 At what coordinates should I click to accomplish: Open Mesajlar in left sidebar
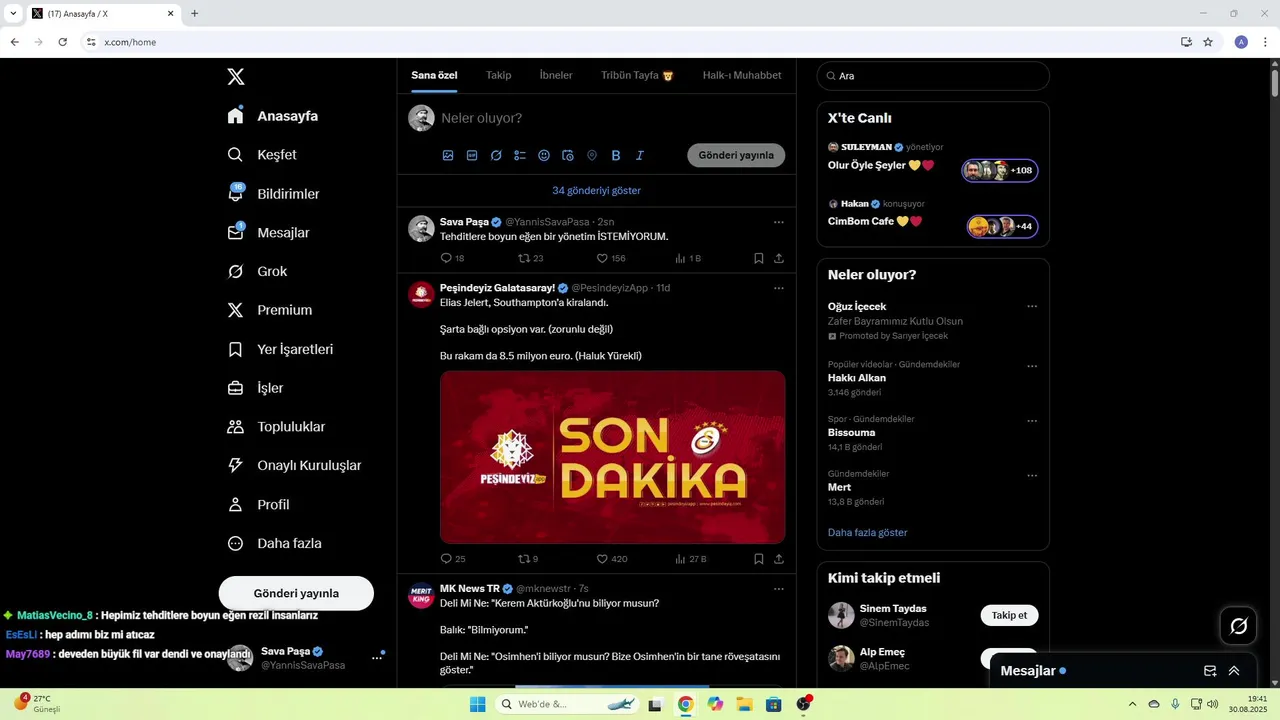click(x=269, y=233)
